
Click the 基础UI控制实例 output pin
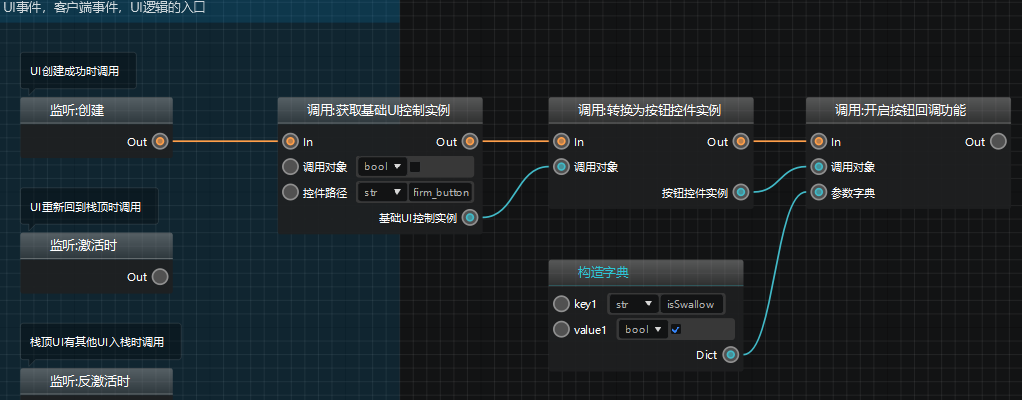(x=470, y=217)
